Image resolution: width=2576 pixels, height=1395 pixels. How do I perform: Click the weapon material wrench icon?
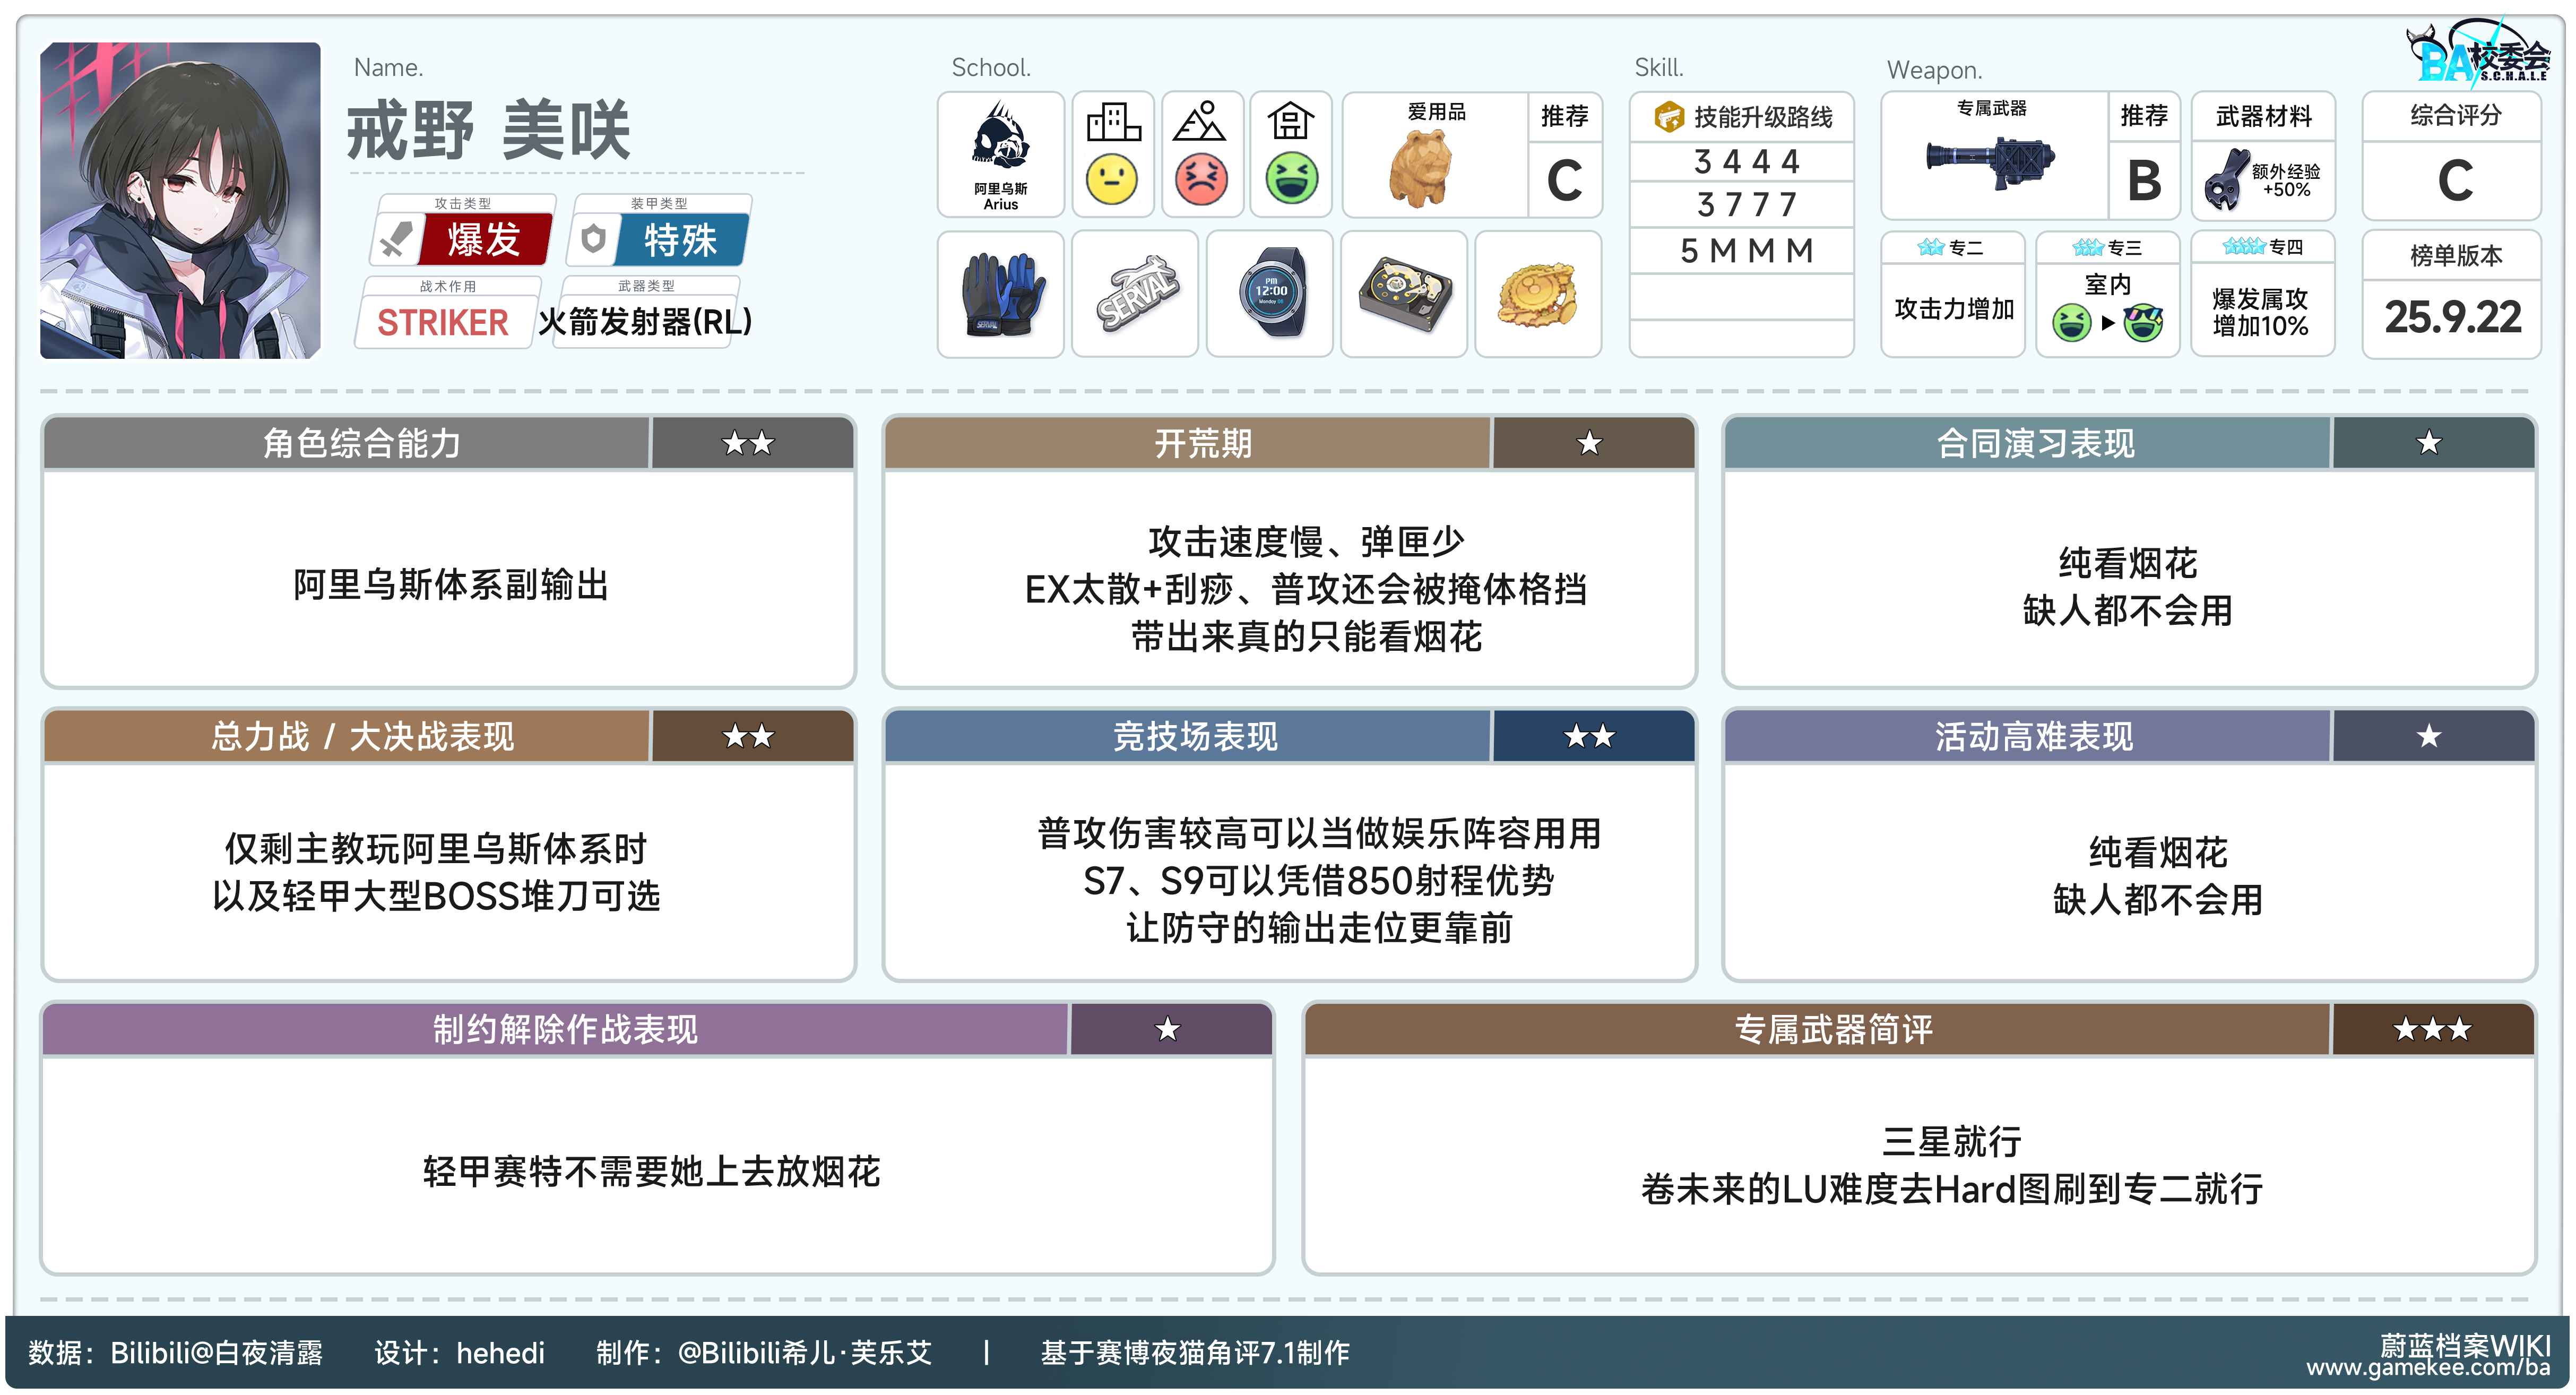coord(2225,180)
